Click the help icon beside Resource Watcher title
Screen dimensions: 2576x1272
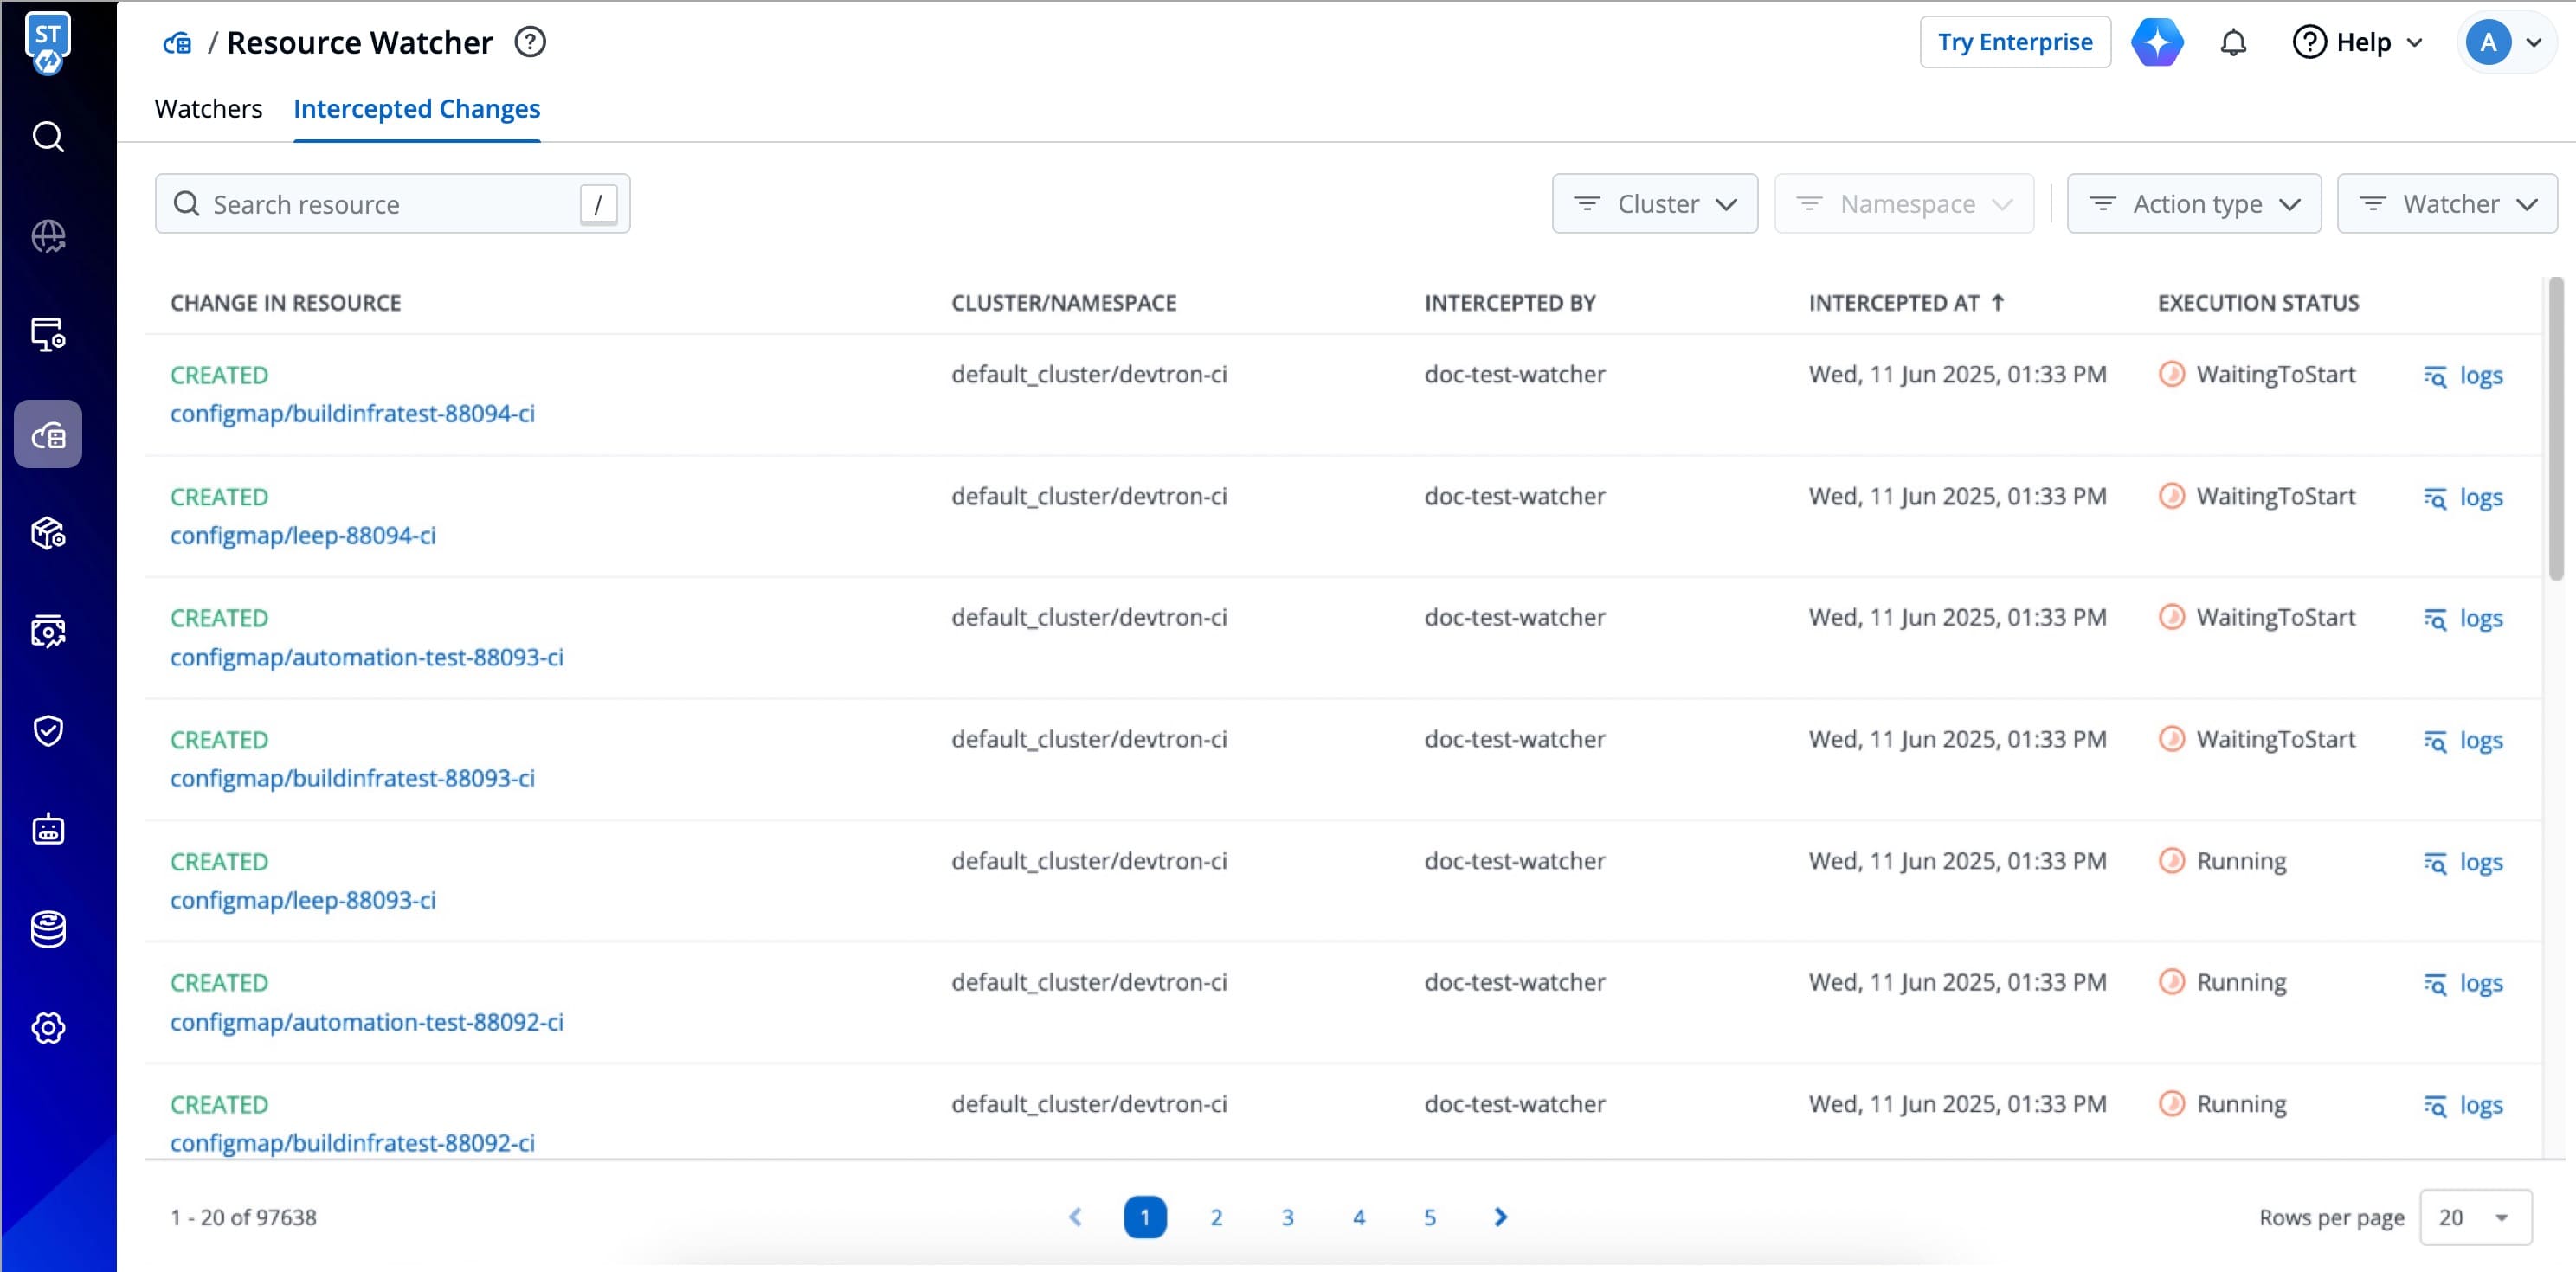(530, 43)
